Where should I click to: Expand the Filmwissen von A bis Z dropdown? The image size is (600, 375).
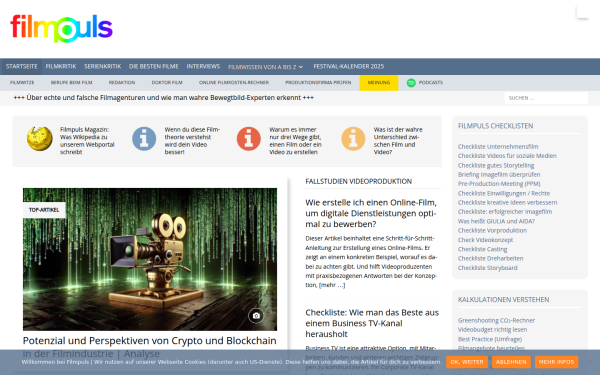click(x=266, y=67)
